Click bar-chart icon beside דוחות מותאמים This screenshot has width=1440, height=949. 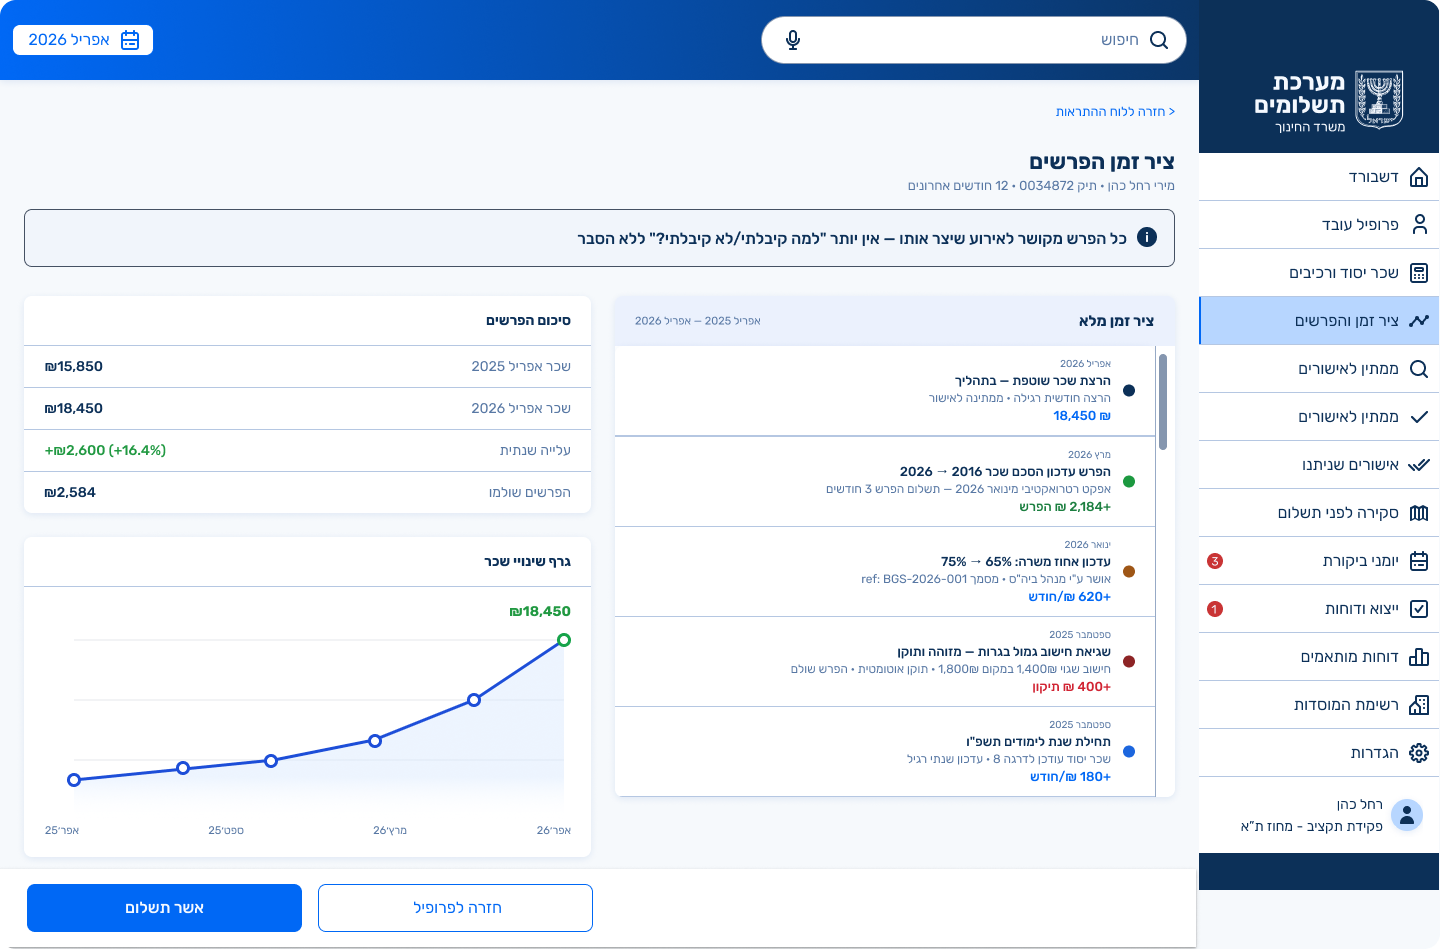click(x=1419, y=657)
